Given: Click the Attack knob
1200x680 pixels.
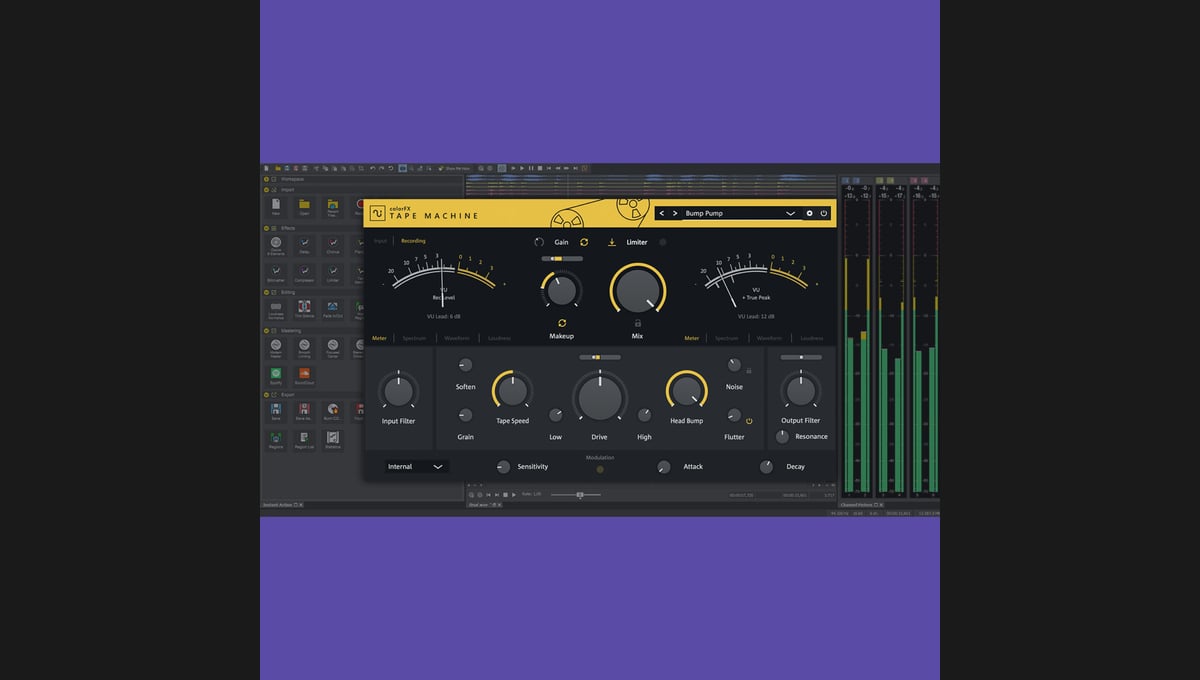Looking at the screenshot, I should click(664, 467).
